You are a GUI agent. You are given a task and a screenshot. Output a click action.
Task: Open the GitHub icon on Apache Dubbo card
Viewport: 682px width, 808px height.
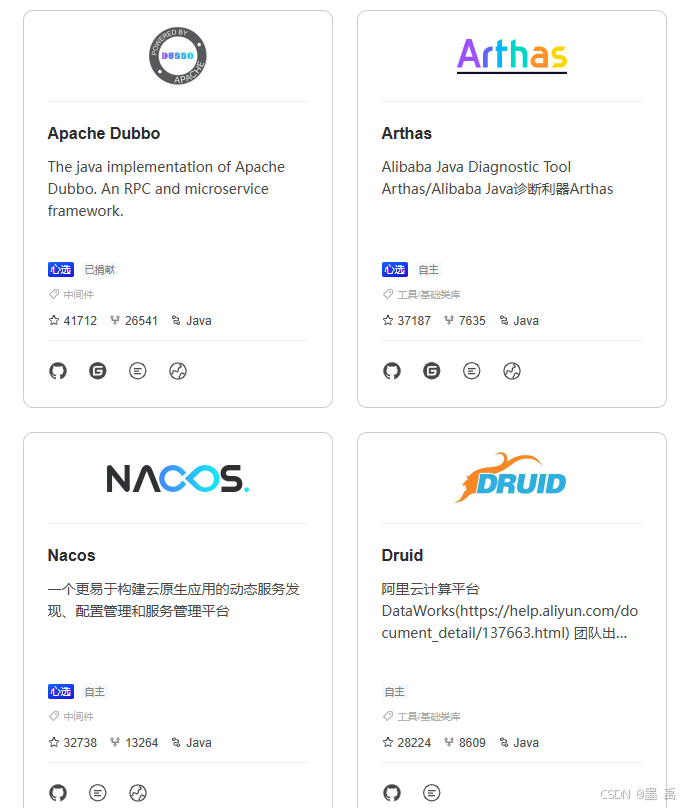pos(58,371)
